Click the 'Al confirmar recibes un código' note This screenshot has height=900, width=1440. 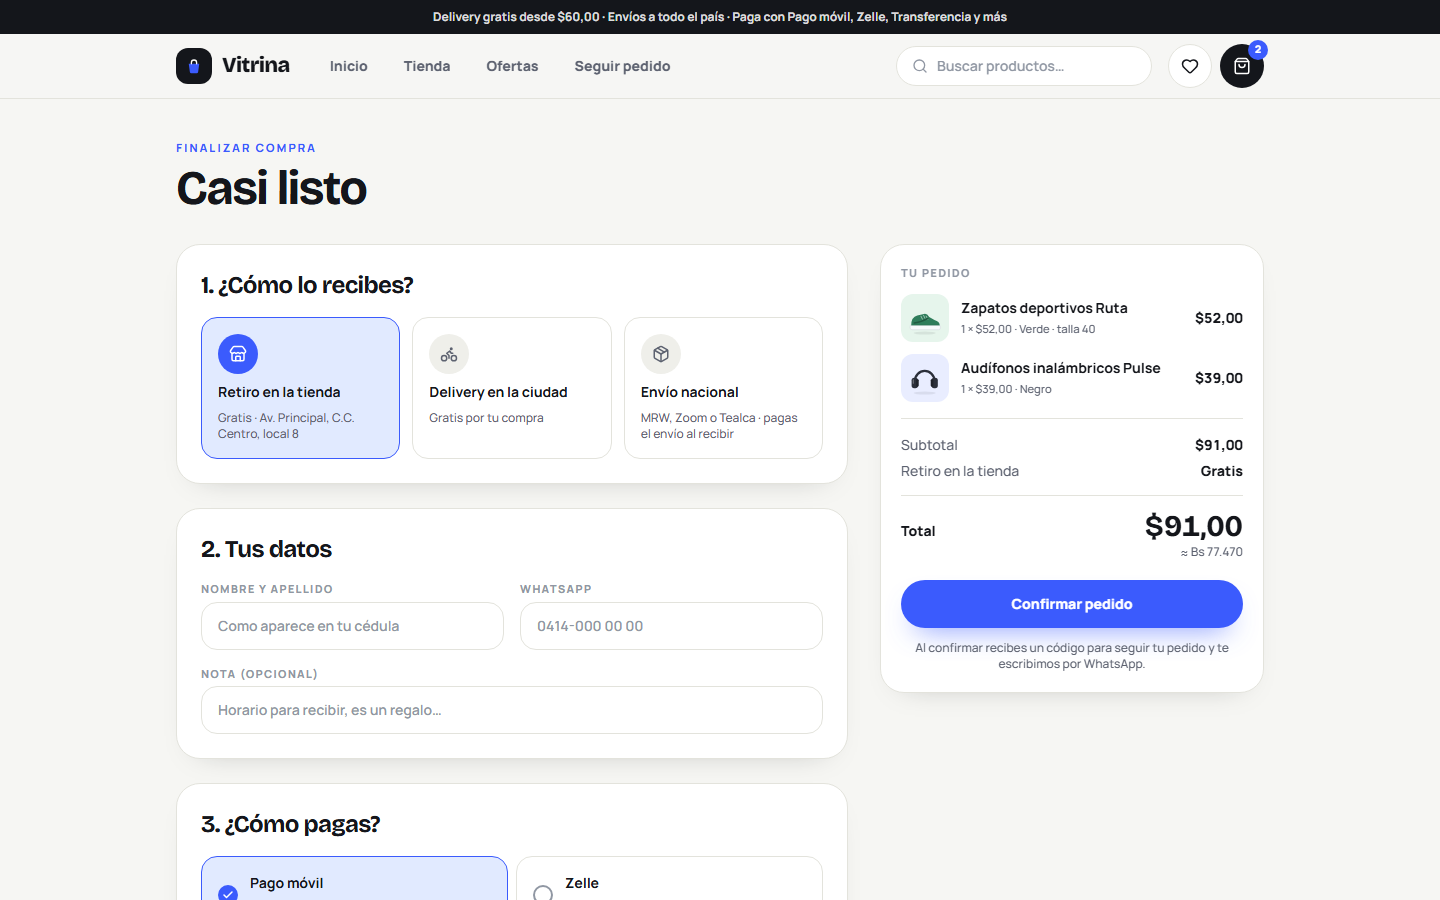1072,656
